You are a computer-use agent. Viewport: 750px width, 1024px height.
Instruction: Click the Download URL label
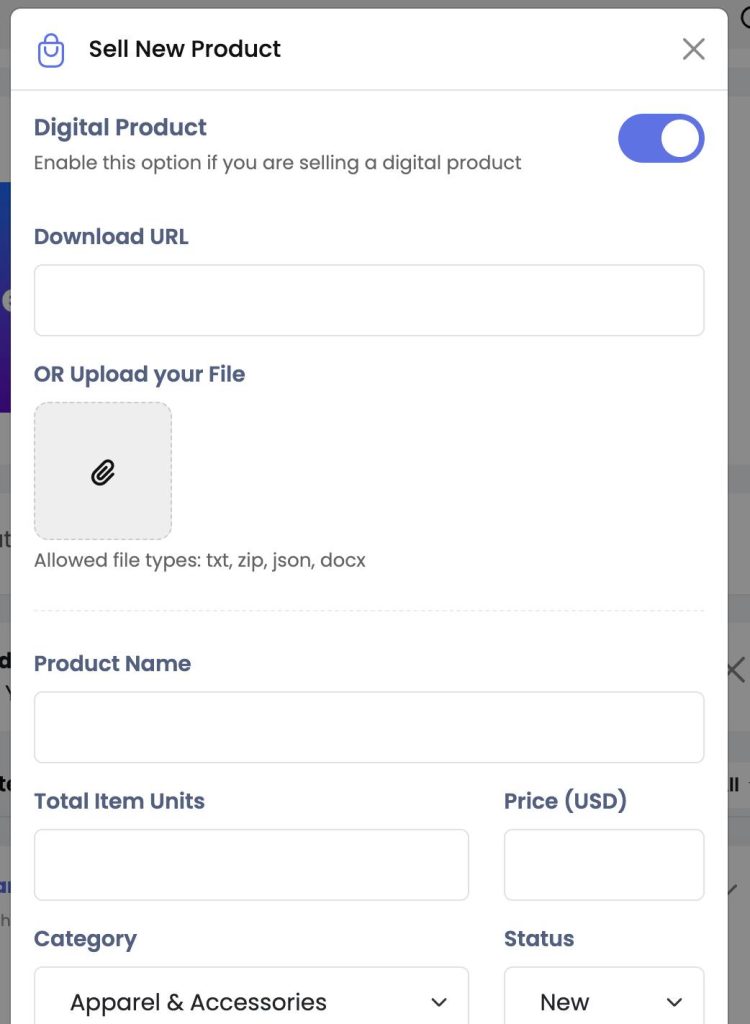coord(111,236)
